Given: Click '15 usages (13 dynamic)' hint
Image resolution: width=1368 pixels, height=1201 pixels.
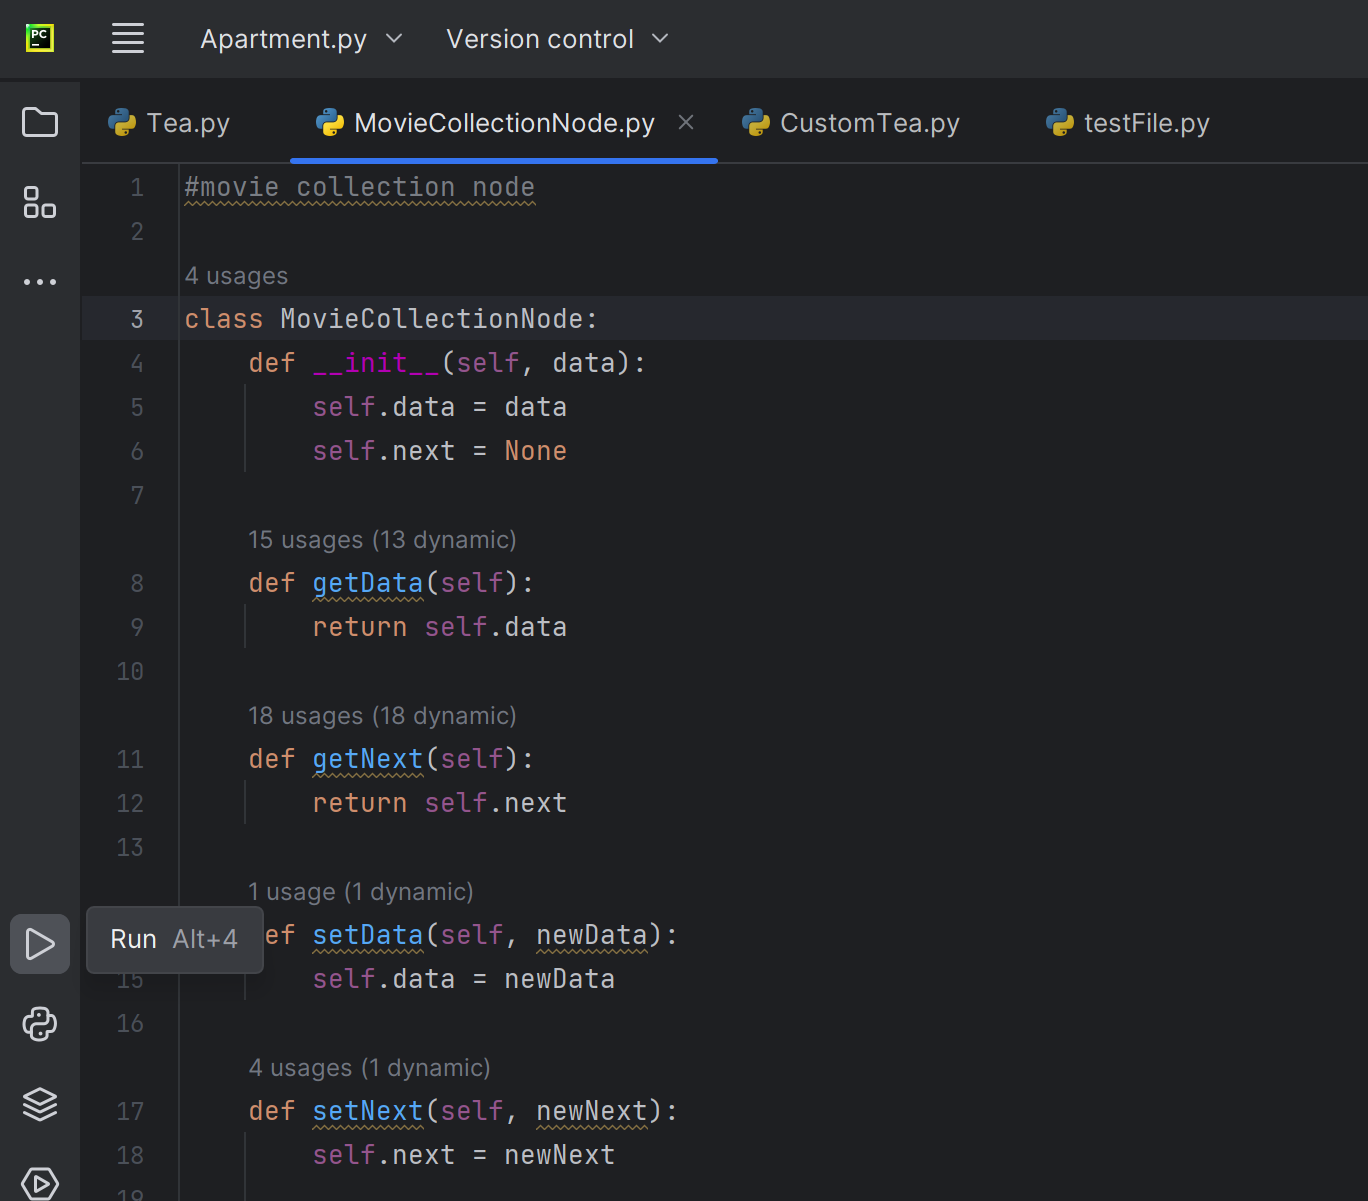Looking at the screenshot, I should coord(382,540).
